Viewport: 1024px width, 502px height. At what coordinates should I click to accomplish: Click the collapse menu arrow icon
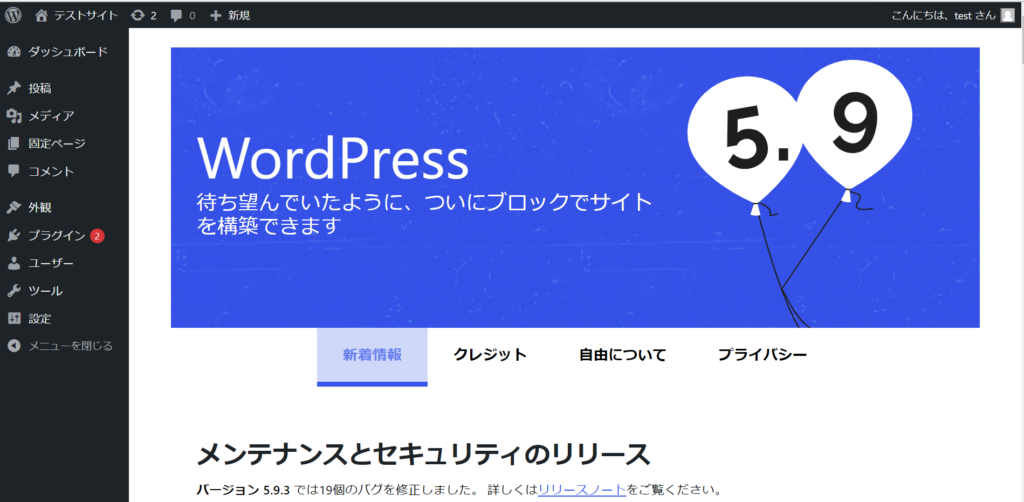pyautogui.click(x=14, y=346)
